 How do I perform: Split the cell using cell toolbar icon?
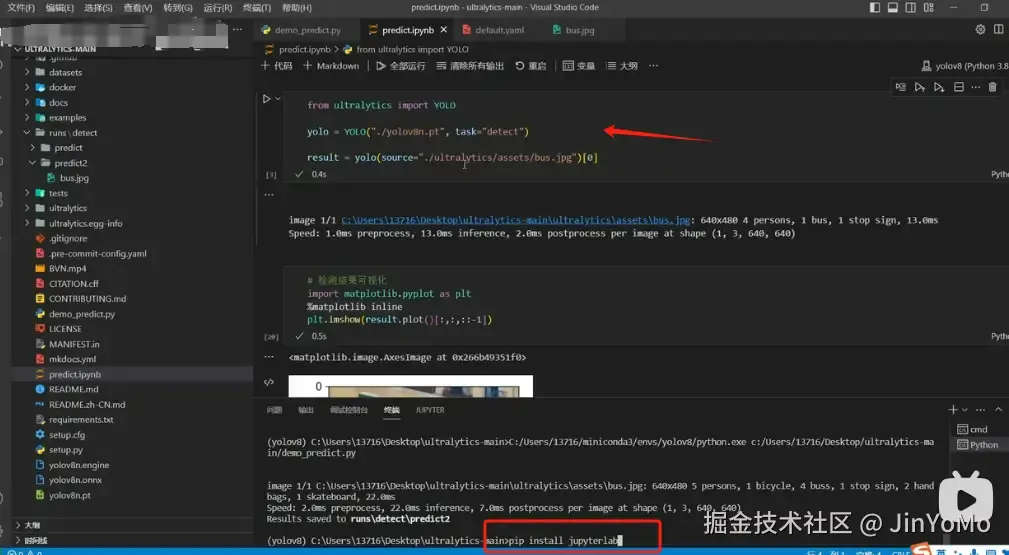click(x=958, y=87)
